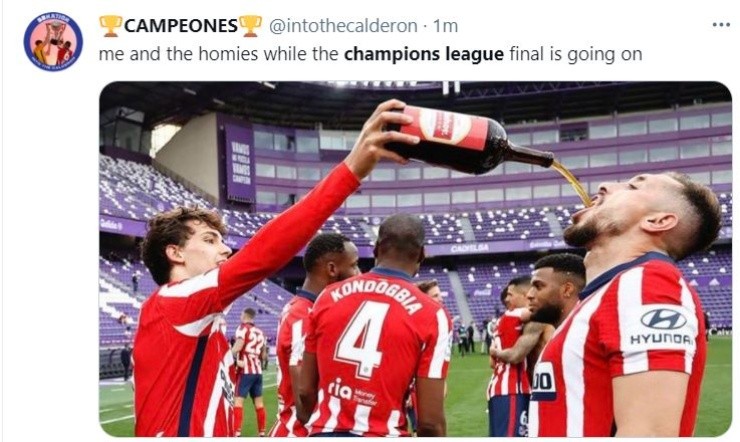The image size is (740, 442).
Task: Open the tweet via 1m timestamp
Action: pos(446,26)
